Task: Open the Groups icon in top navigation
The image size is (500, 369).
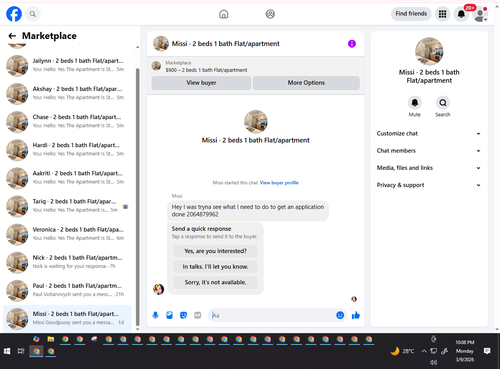Action: [x=270, y=14]
